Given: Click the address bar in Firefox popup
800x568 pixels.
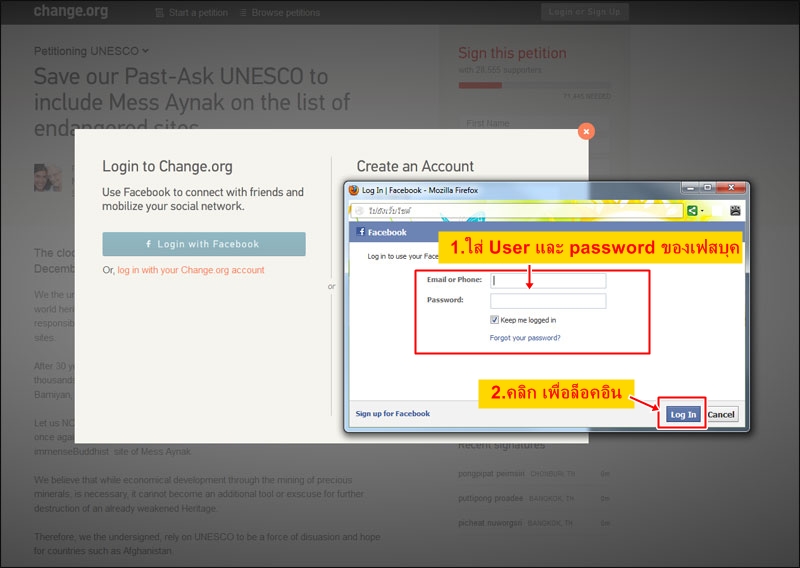Looking at the screenshot, I should [x=516, y=210].
